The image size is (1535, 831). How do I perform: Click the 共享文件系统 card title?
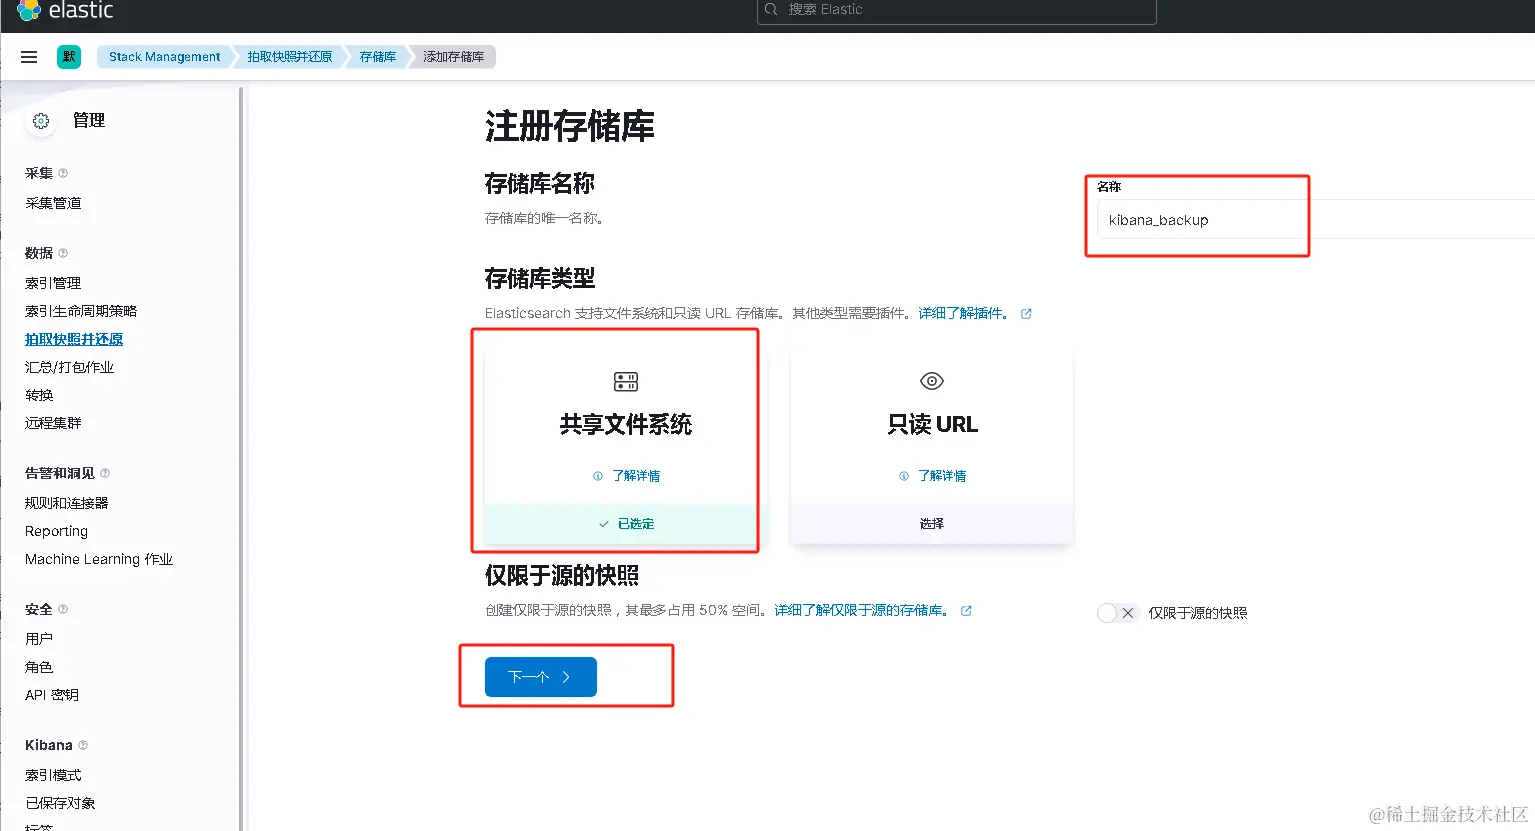click(626, 424)
